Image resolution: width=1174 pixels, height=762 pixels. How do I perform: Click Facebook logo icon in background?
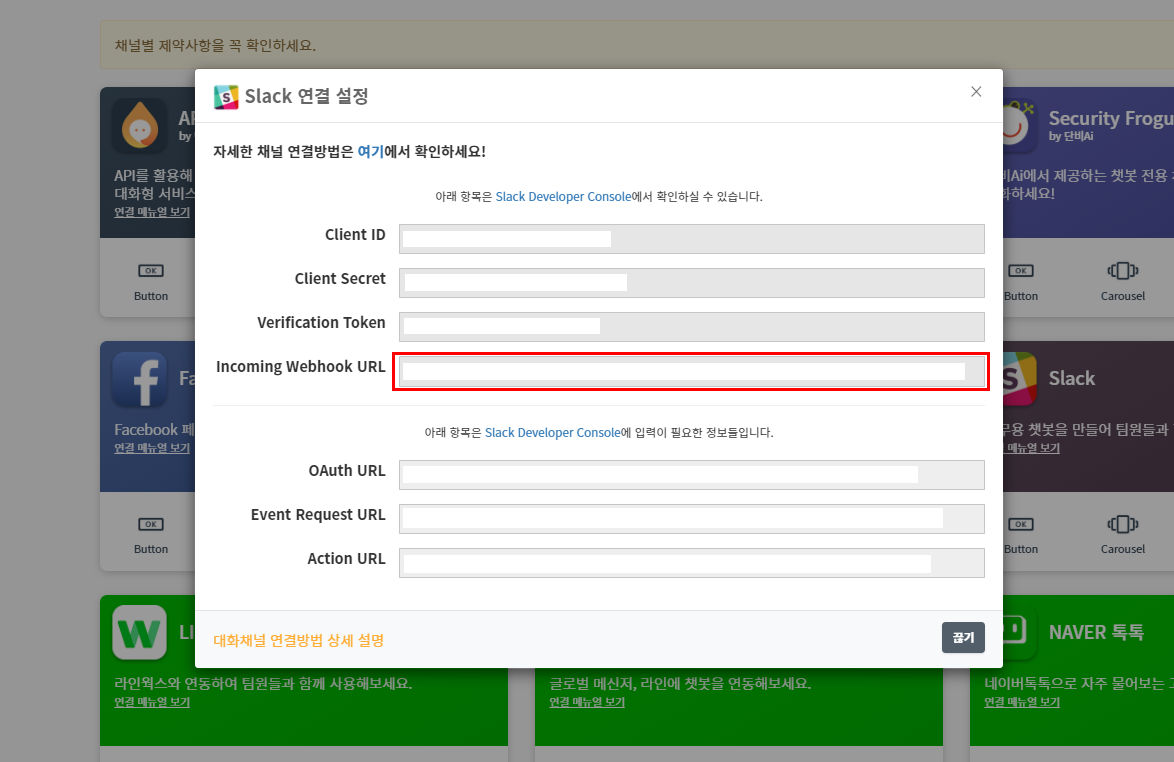click(x=140, y=380)
